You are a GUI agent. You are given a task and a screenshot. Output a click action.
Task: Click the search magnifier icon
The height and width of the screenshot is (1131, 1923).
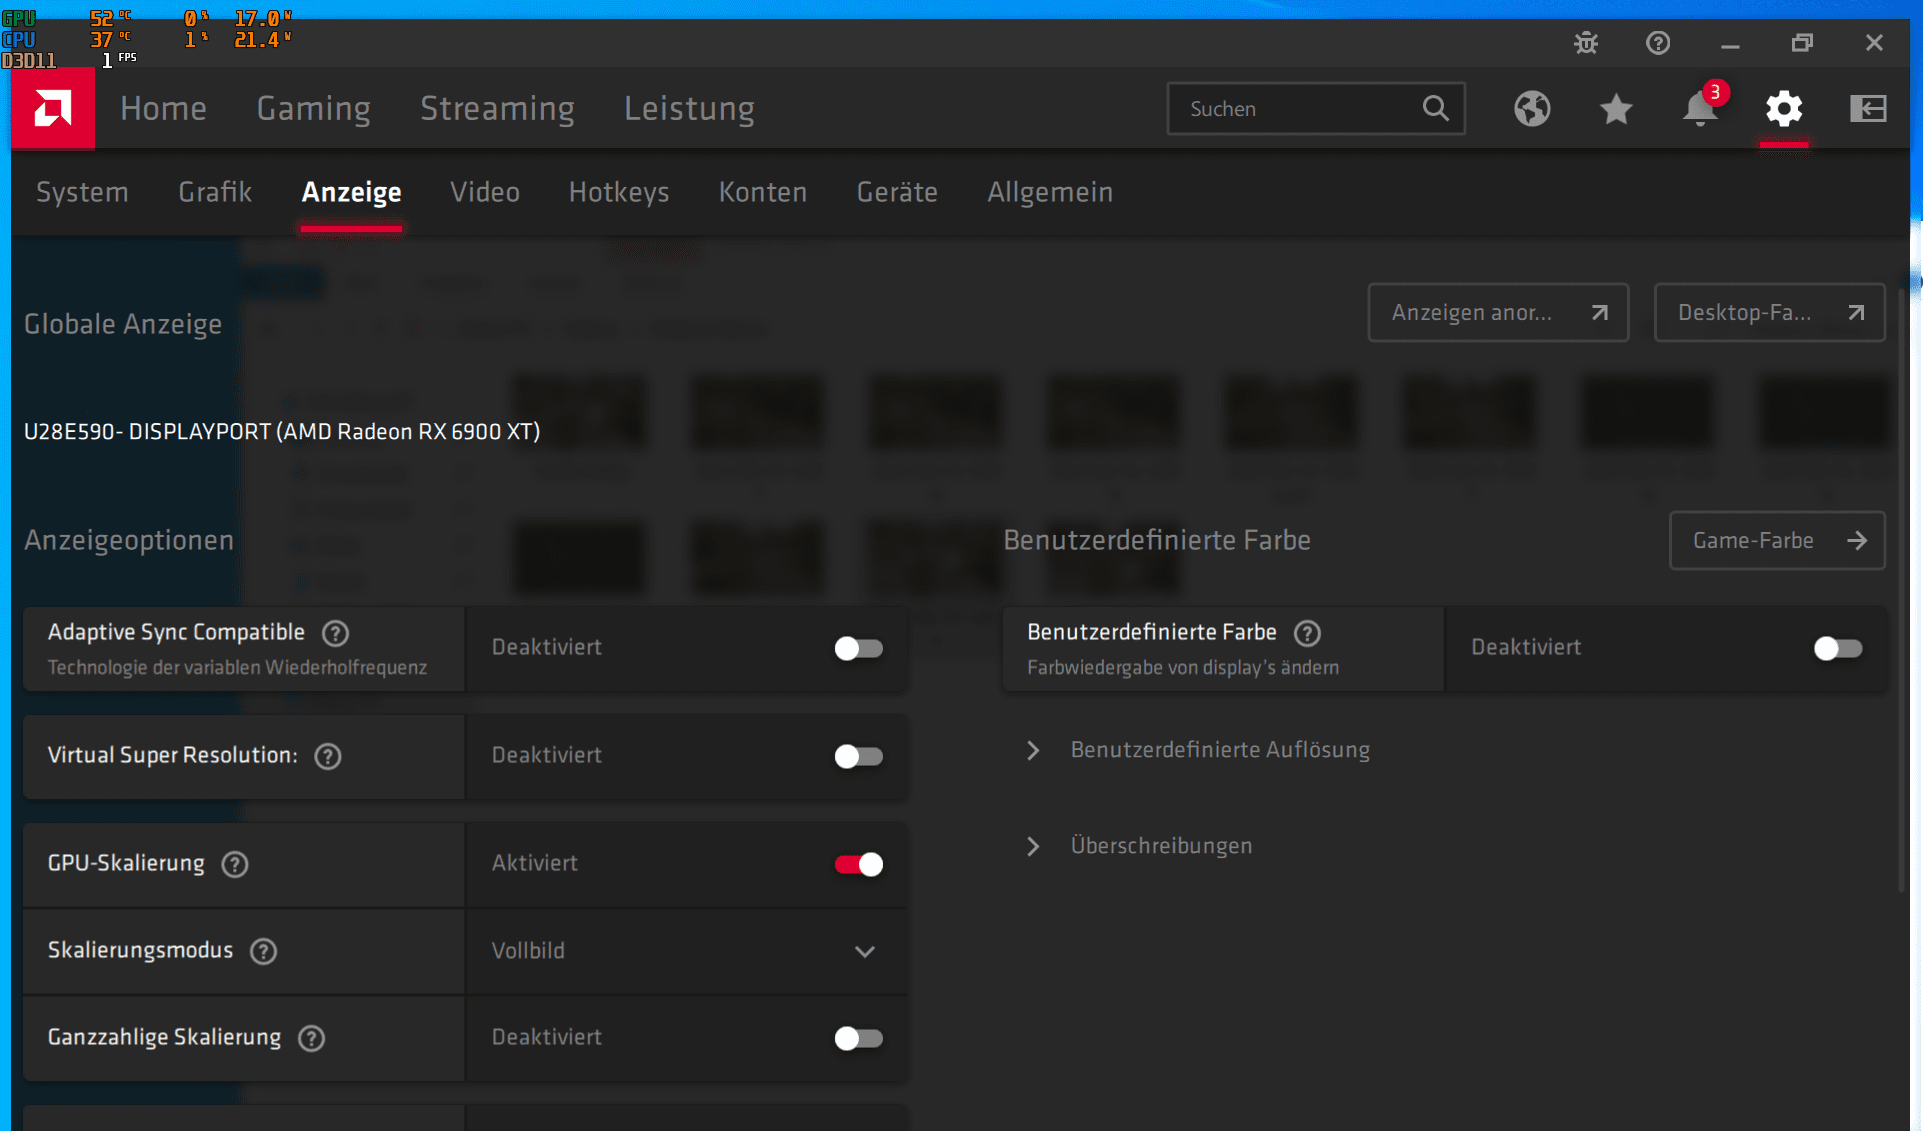(x=1436, y=108)
